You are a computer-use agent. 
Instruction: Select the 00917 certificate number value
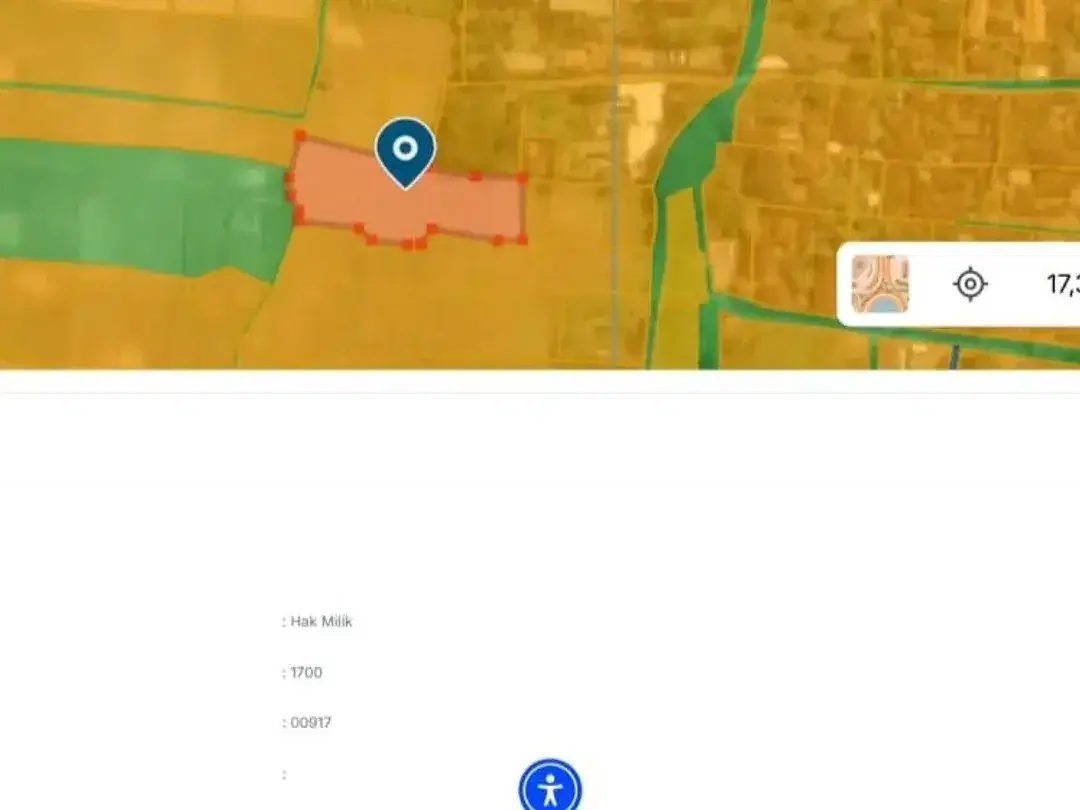point(311,723)
